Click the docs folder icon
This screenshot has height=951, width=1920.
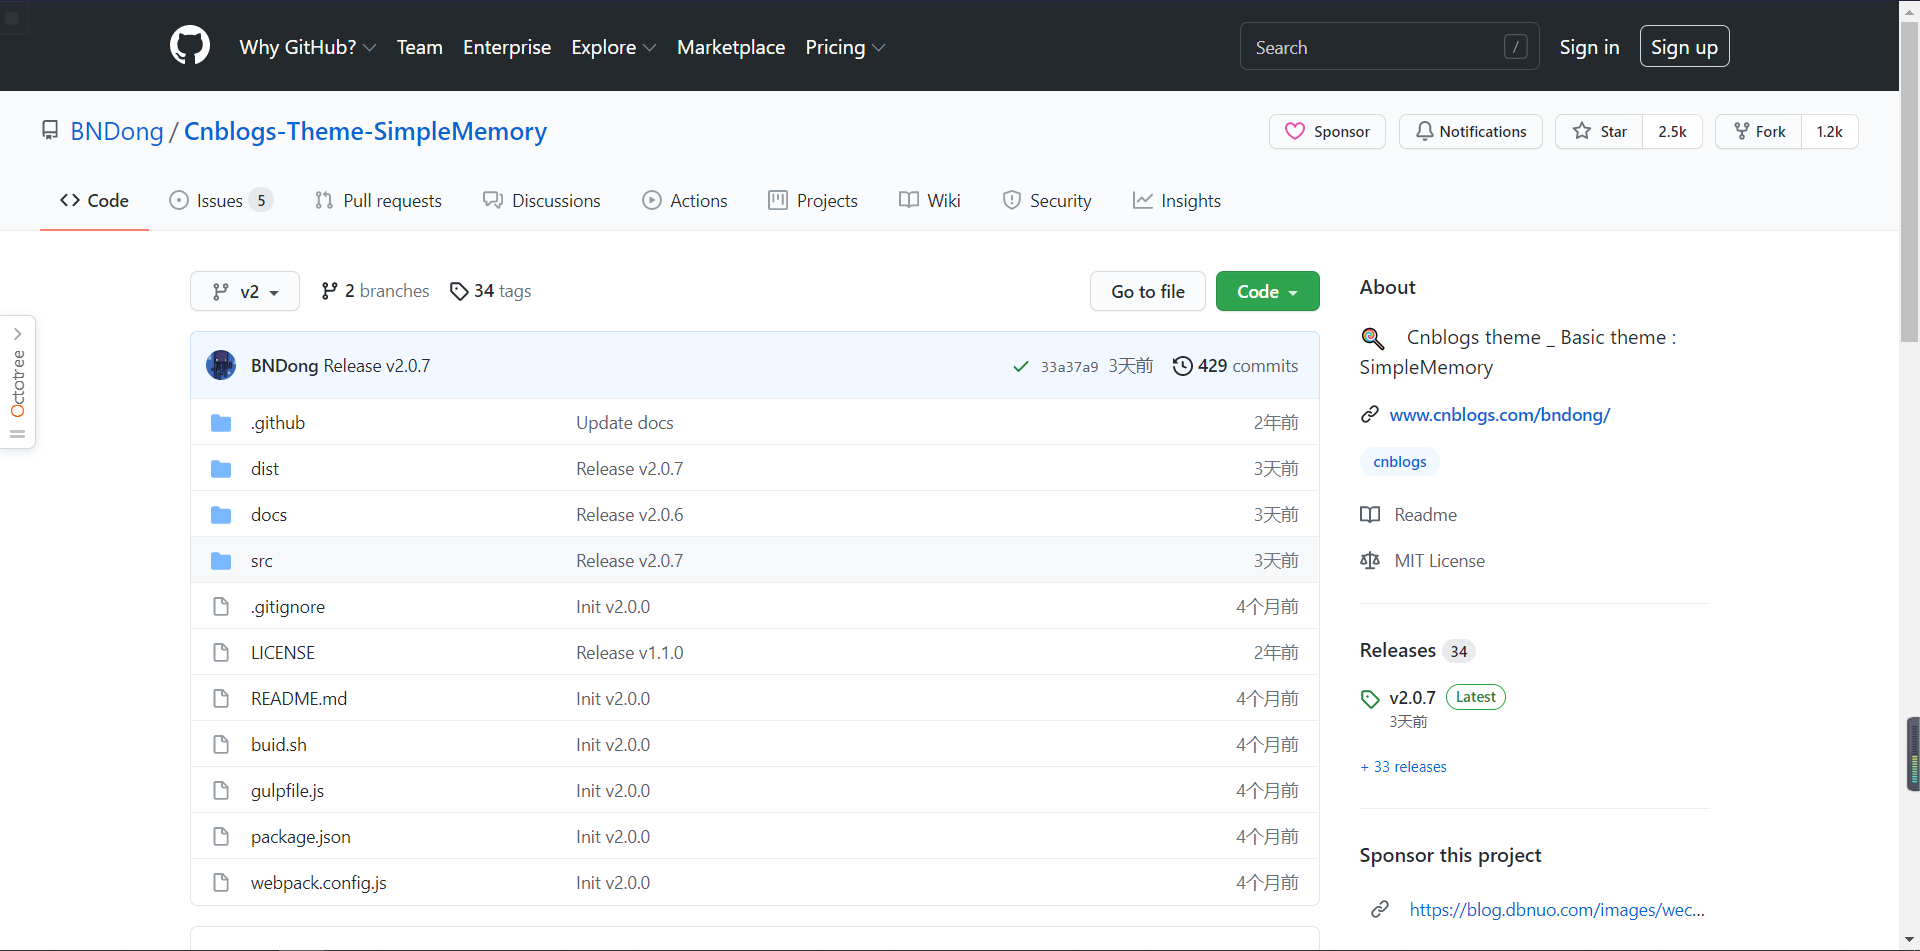coord(221,515)
